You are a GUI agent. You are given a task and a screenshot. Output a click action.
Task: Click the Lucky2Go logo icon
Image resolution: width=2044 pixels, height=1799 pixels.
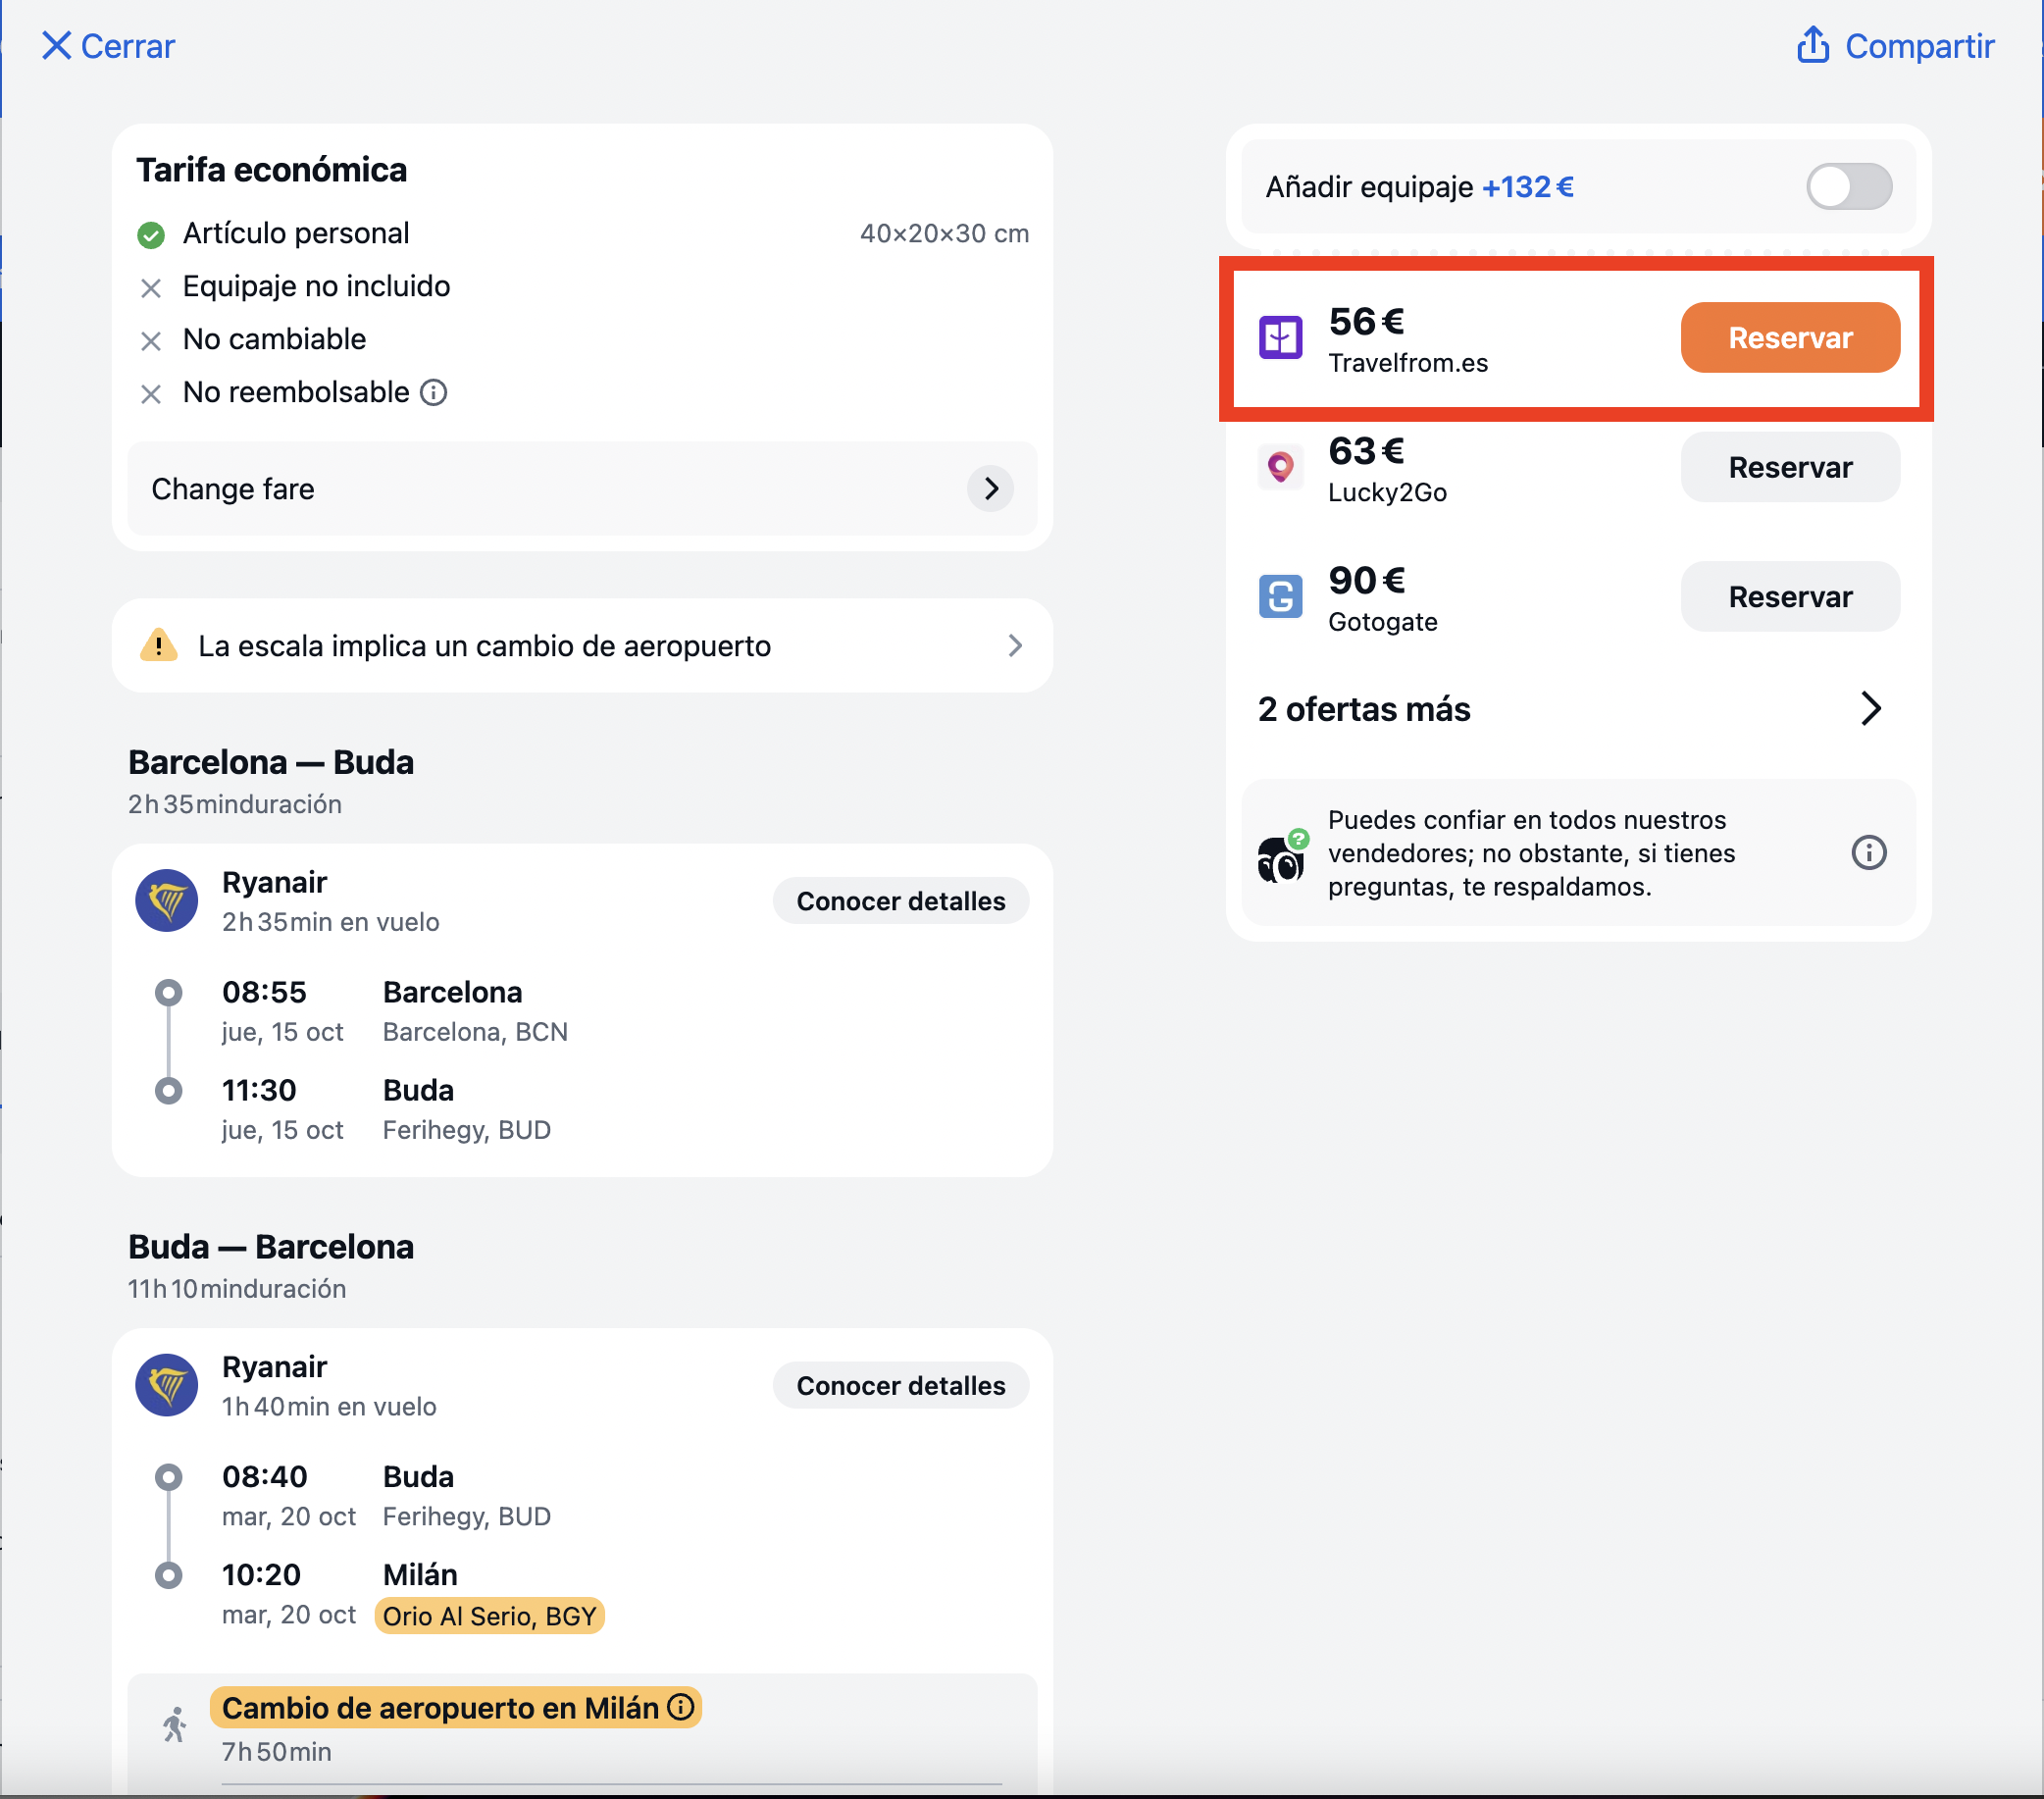click(x=1280, y=467)
